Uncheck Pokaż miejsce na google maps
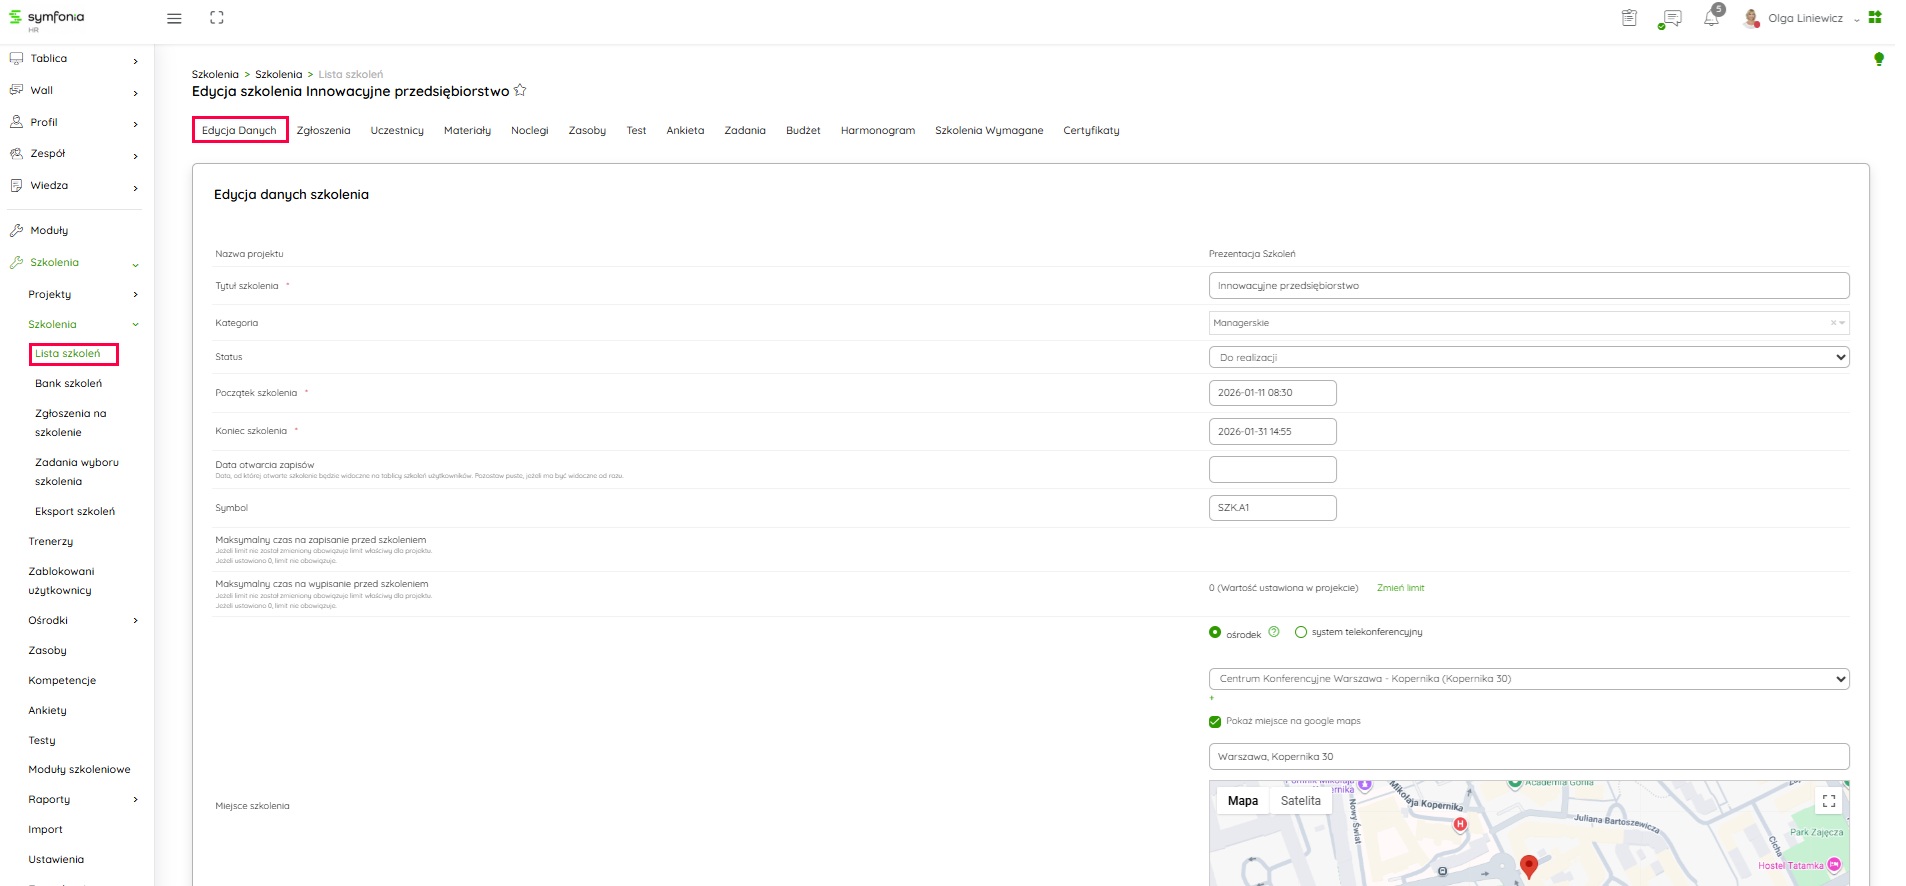Screen dimensions: 1906x886 click(1215, 721)
